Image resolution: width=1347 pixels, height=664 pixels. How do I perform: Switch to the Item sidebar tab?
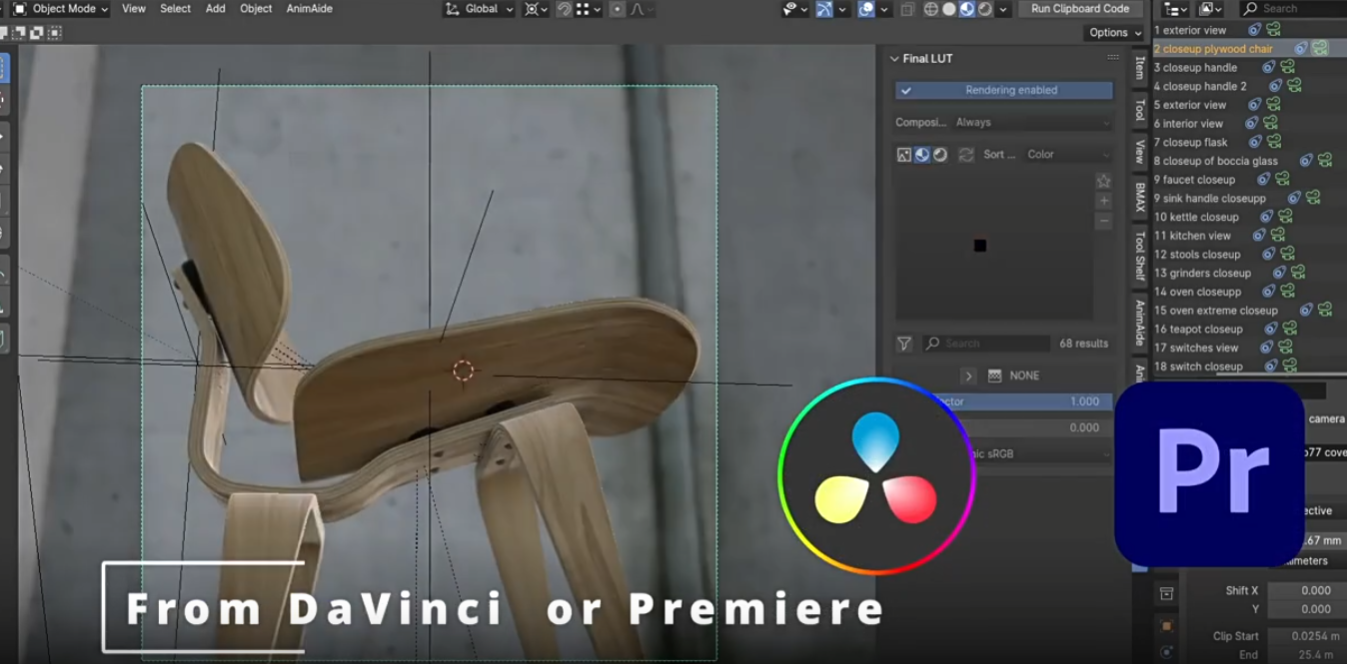(1139, 67)
